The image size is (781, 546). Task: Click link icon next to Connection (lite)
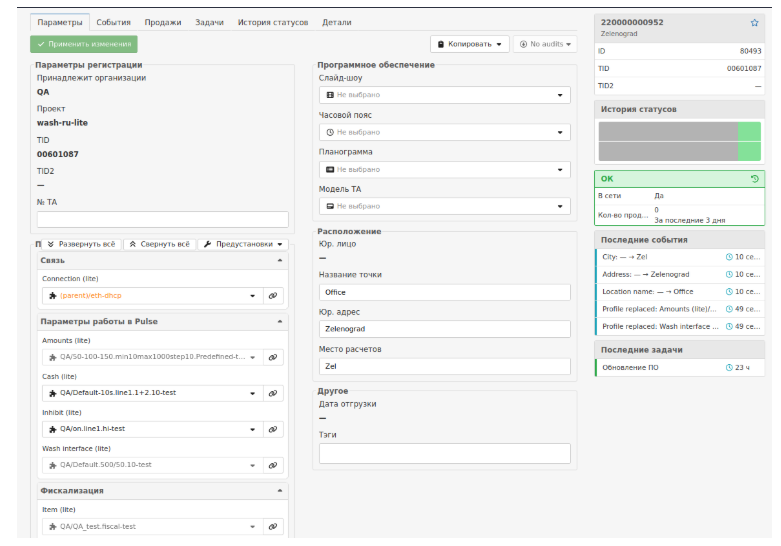(x=273, y=295)
